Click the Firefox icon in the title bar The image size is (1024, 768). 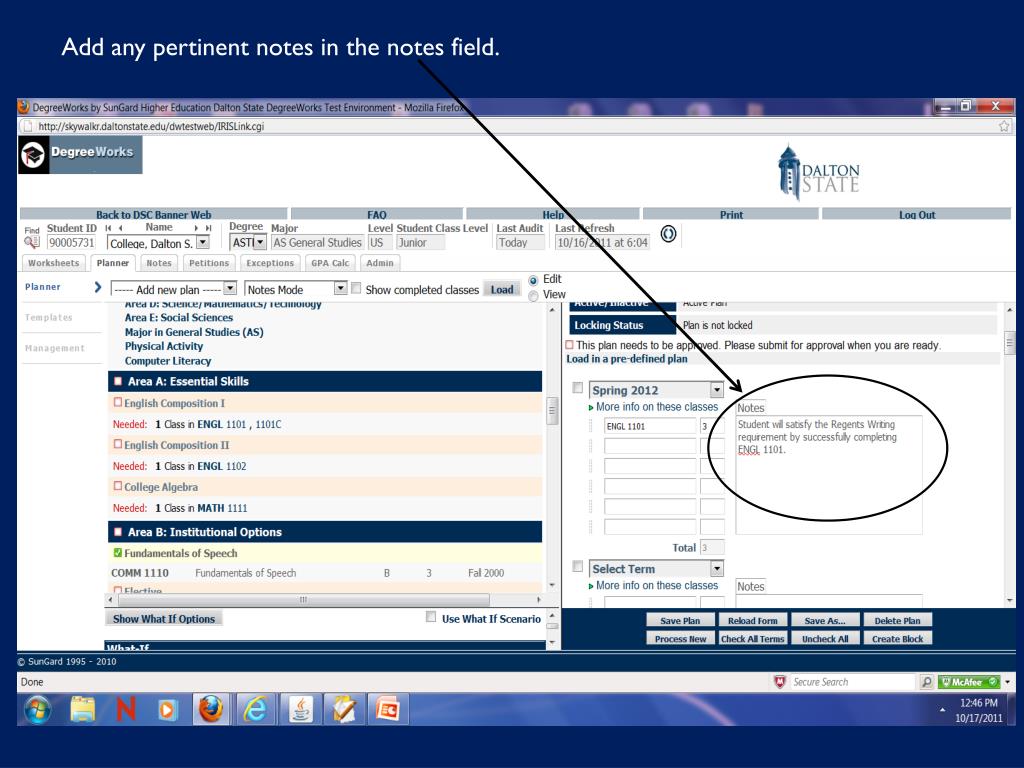pos(24,107)
